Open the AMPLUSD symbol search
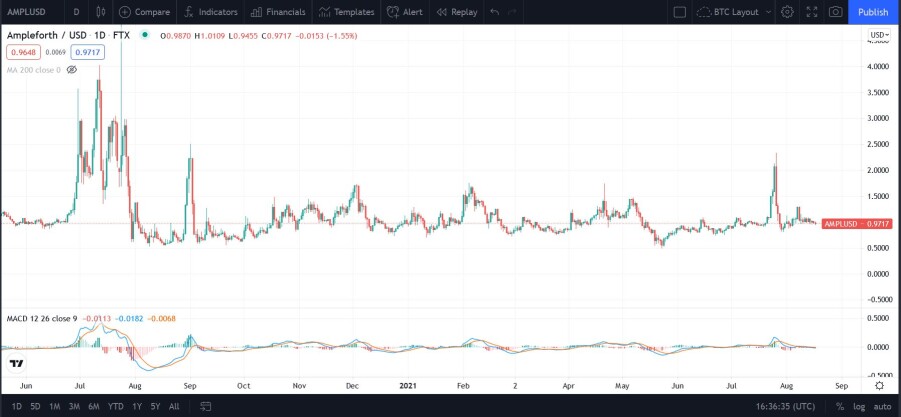Screen dimensions: 901x417 click(x=26, y=11)
